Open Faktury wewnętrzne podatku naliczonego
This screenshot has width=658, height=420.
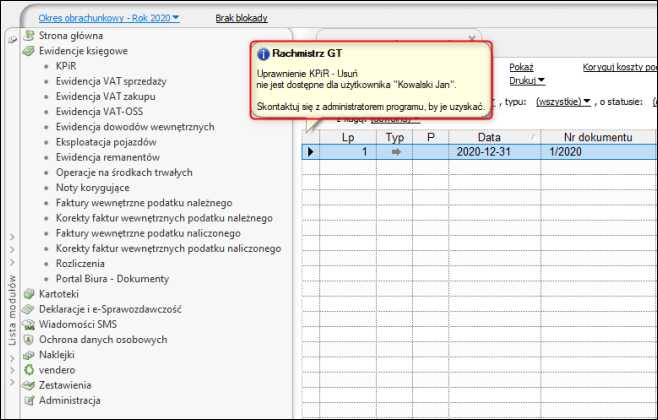pyautogui.click(x=148, y=233)
